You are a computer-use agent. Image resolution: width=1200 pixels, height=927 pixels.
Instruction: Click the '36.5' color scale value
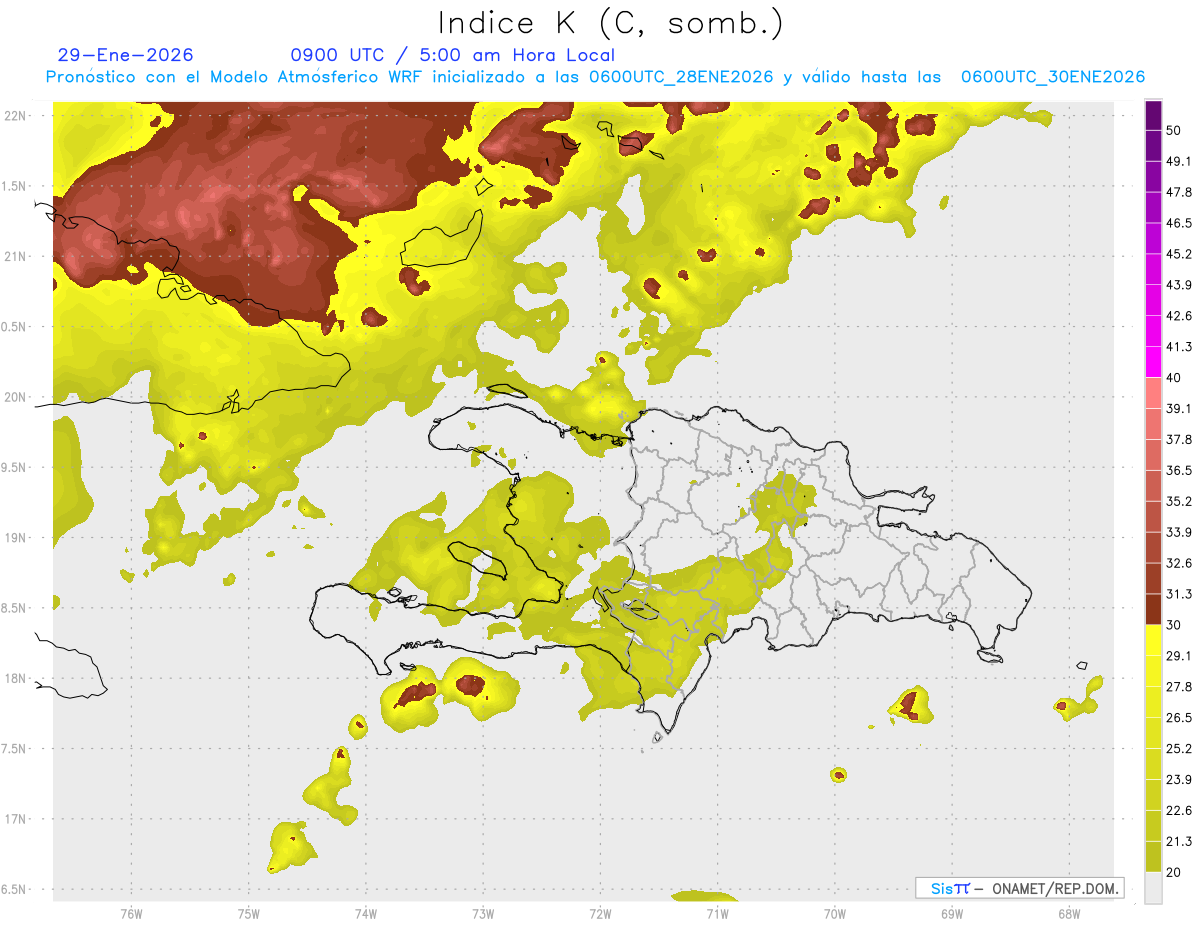point(1178,470)
